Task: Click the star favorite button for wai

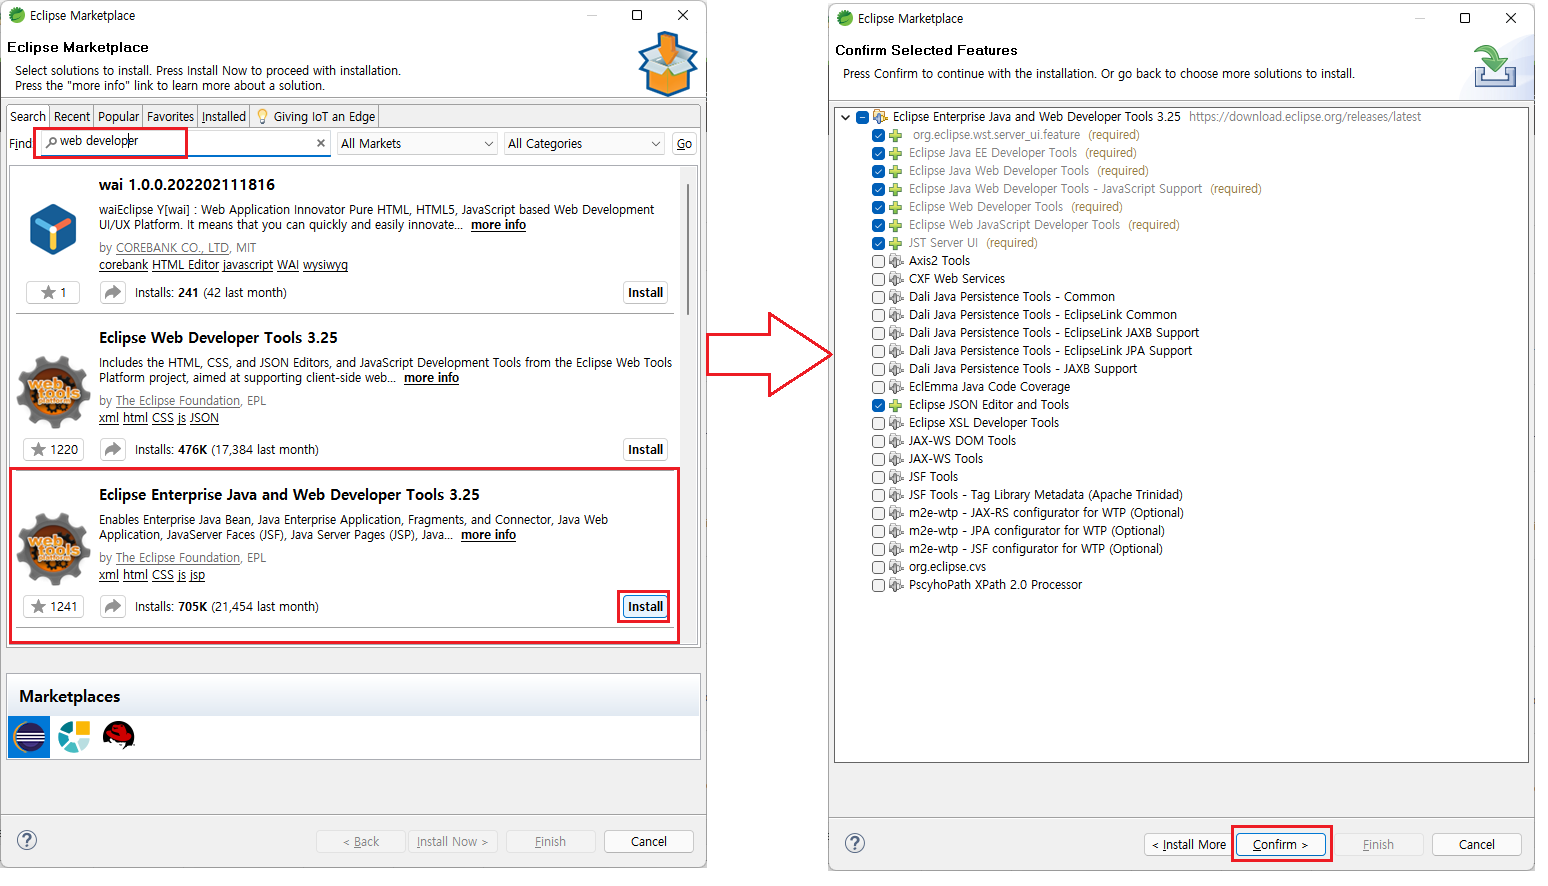Action: [53, 293]
